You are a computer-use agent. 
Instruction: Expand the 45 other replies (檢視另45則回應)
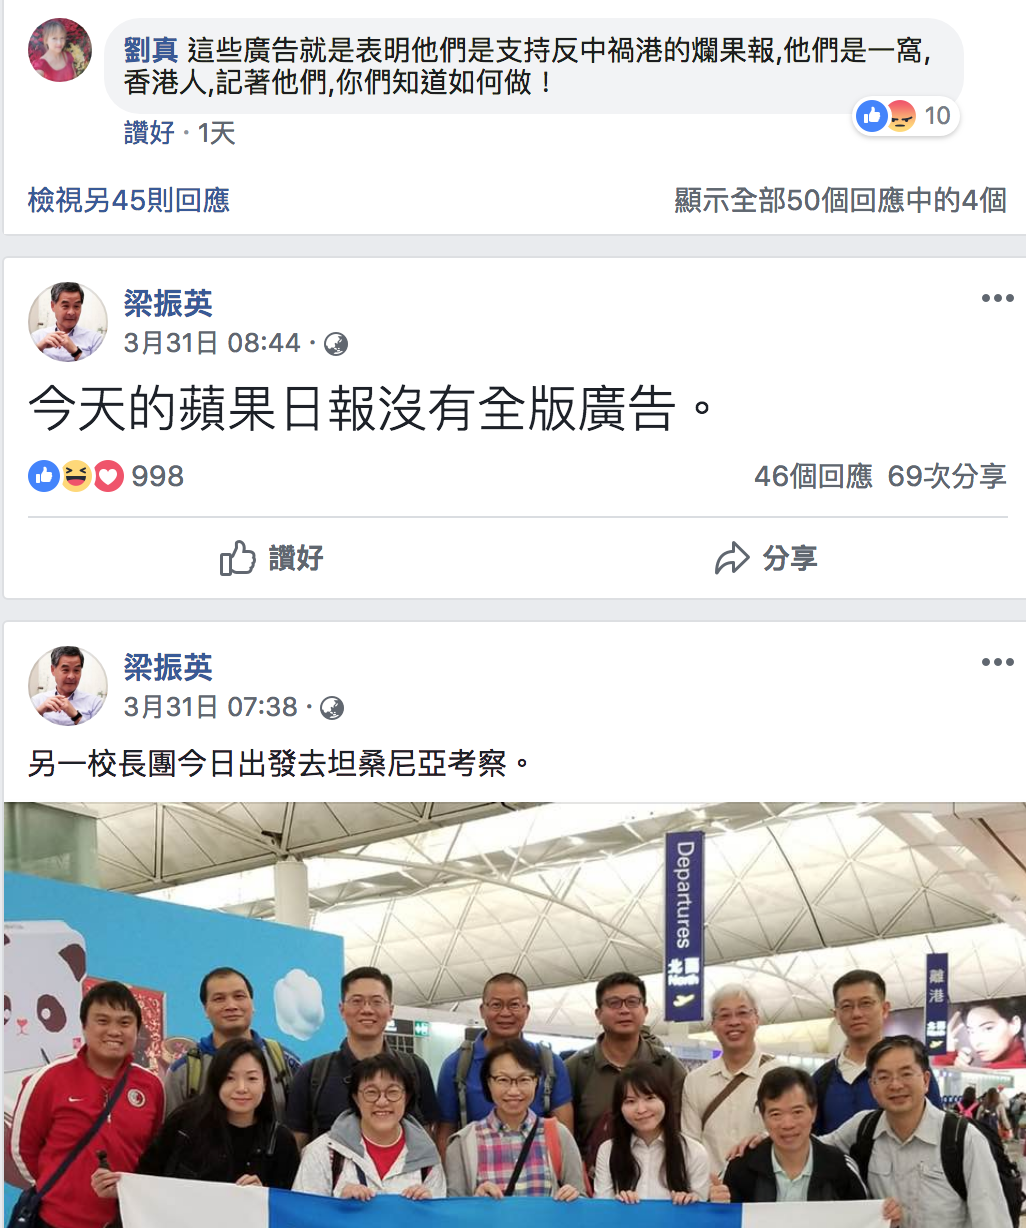[x=129, y=200]
